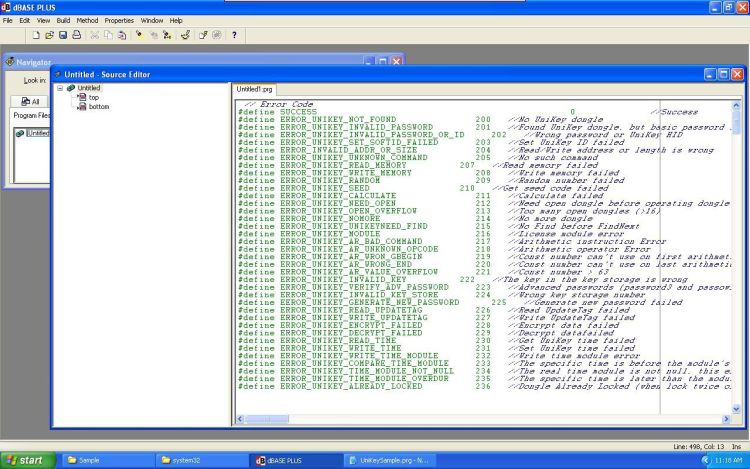Screen dimensions: 750x469
Task: Click the Paste toolbar icon
Action: tap(122, 35)
